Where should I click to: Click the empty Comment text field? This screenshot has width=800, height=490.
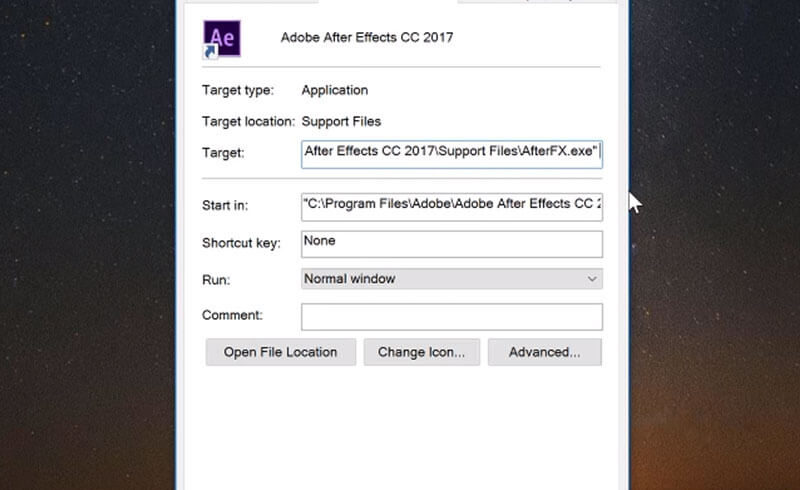coord(452,316)
